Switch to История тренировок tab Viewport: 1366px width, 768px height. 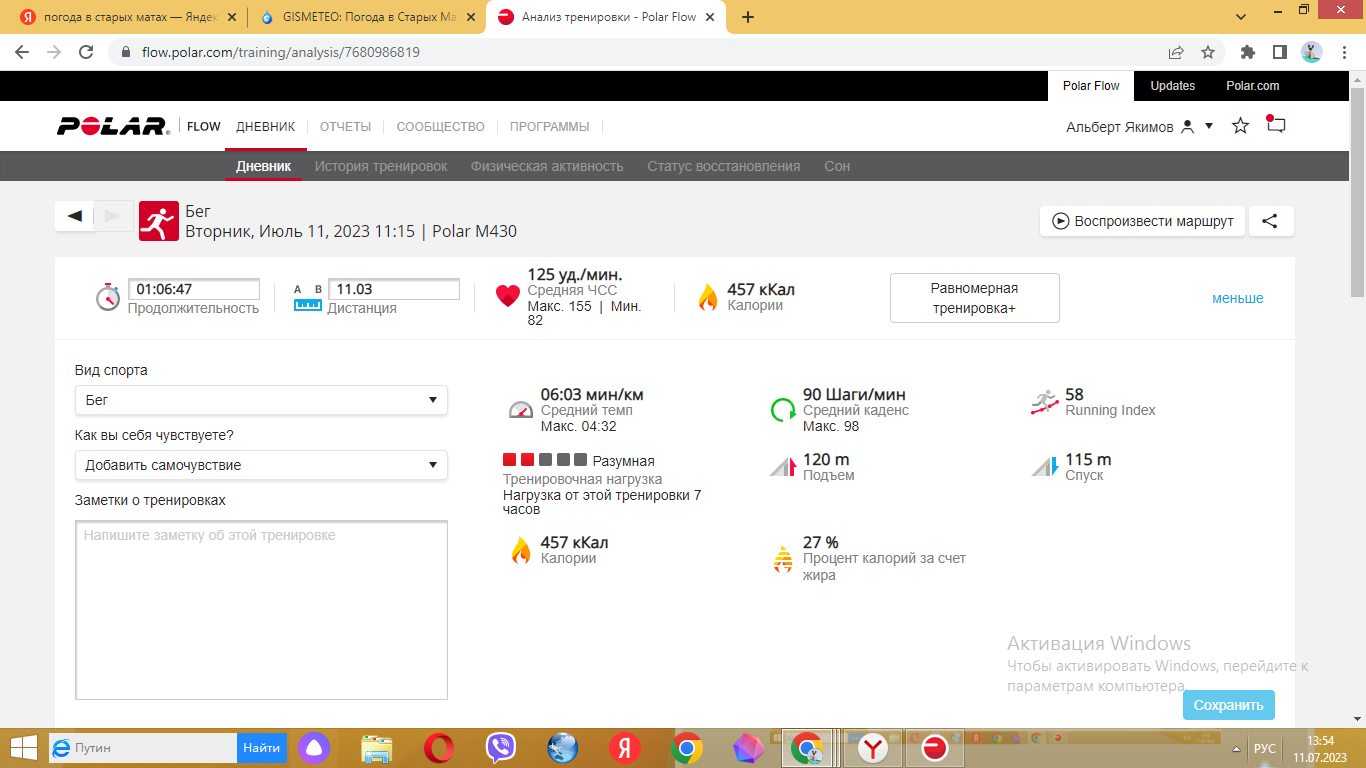[381, 166]
